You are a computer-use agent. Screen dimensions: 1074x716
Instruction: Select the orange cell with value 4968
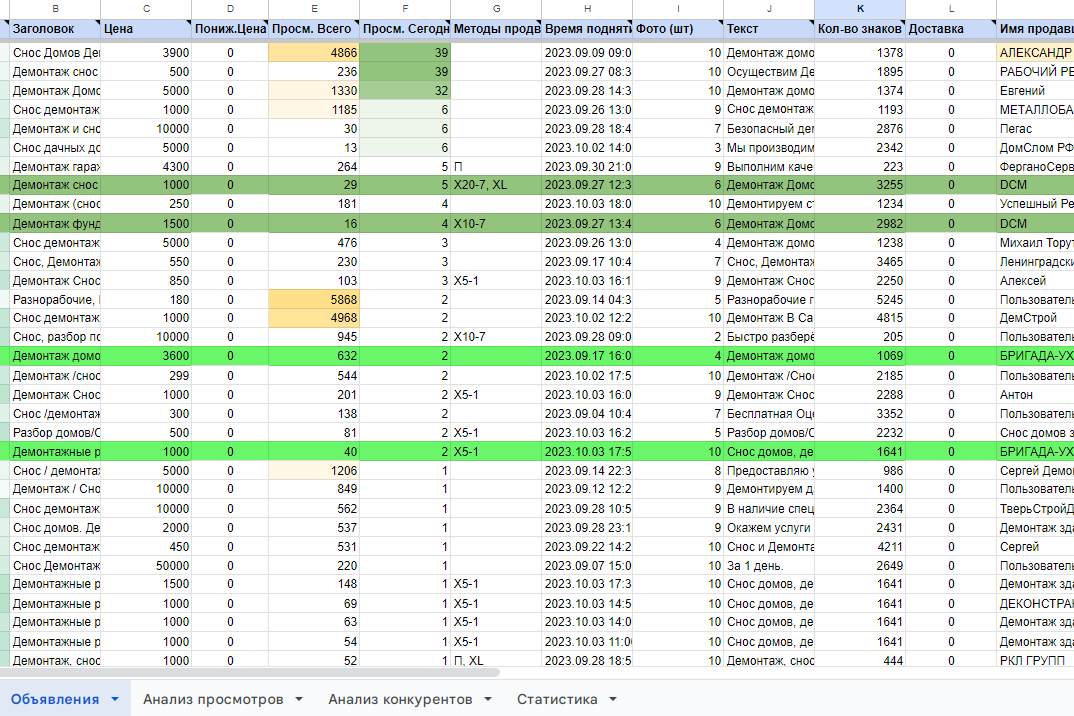(314, 318)
